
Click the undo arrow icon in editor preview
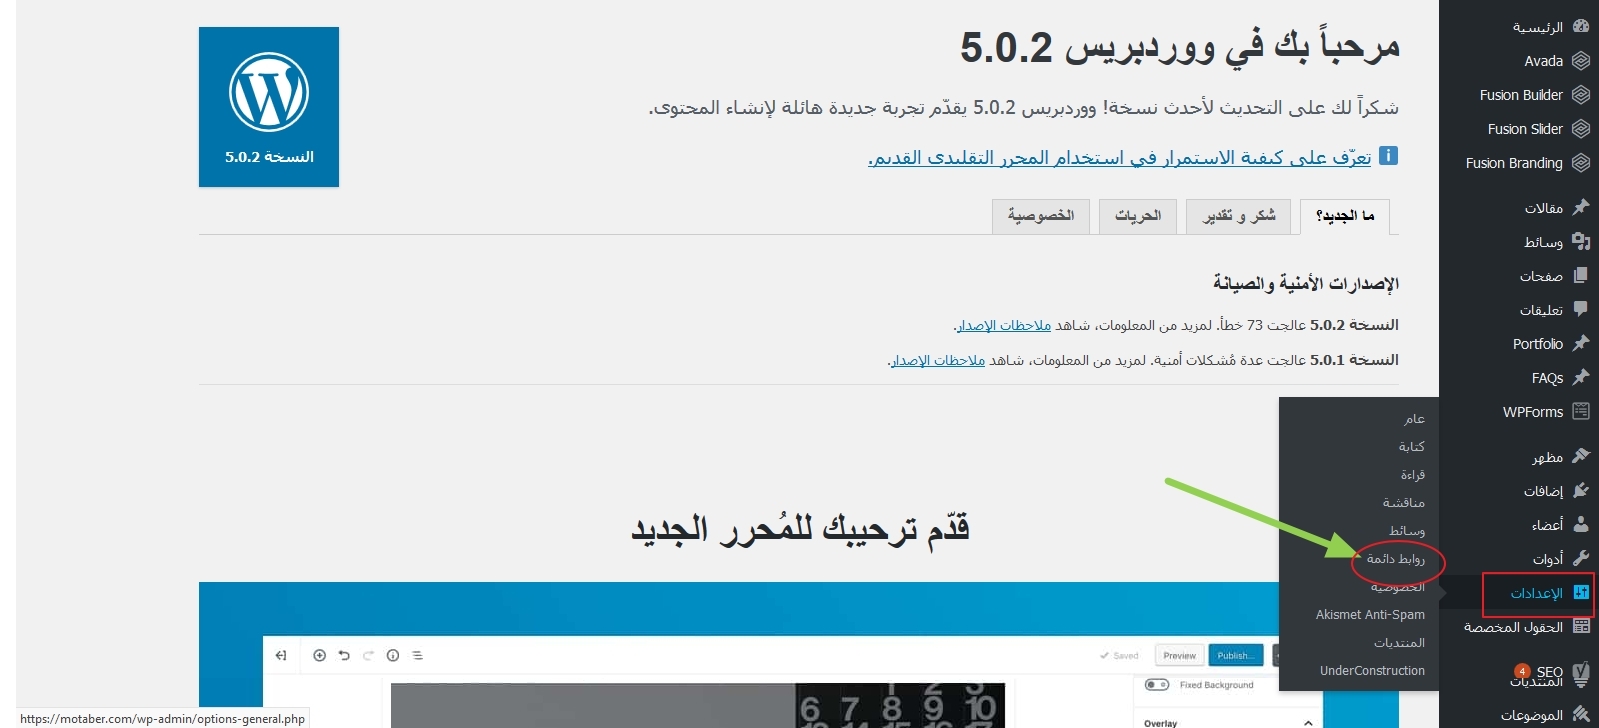click(x=344, y=655)
